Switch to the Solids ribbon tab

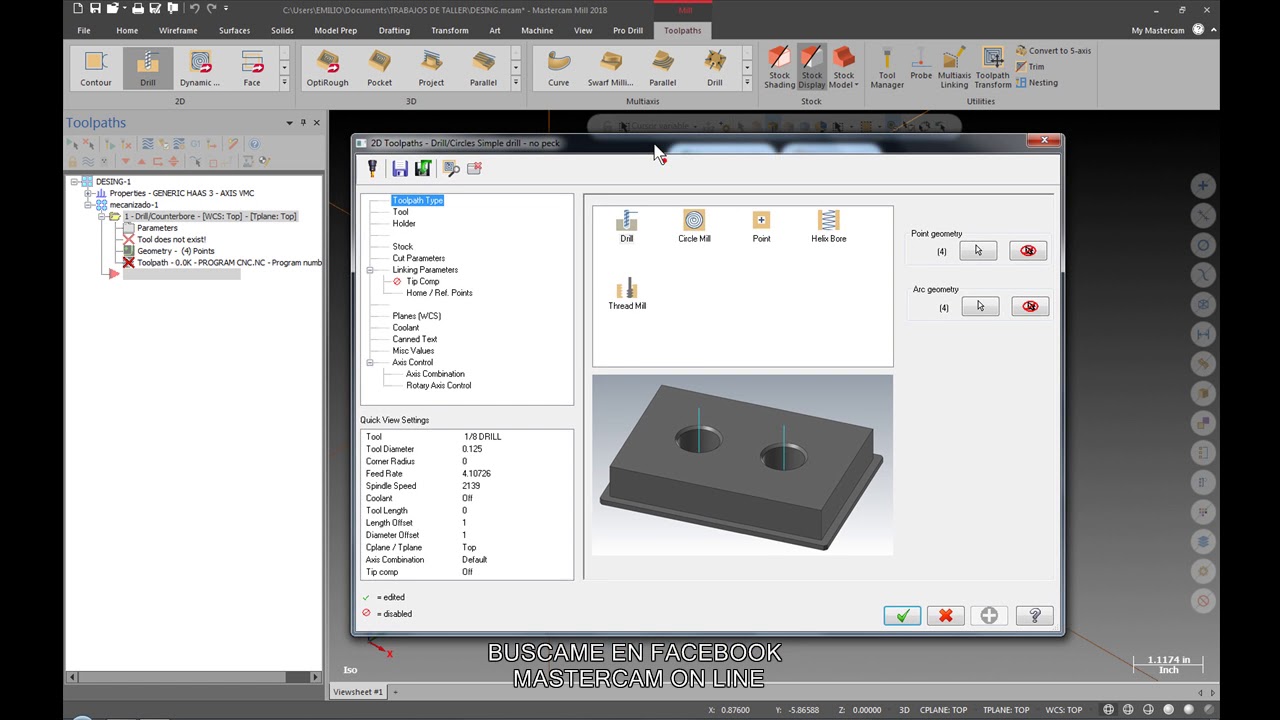click(282, 30)
